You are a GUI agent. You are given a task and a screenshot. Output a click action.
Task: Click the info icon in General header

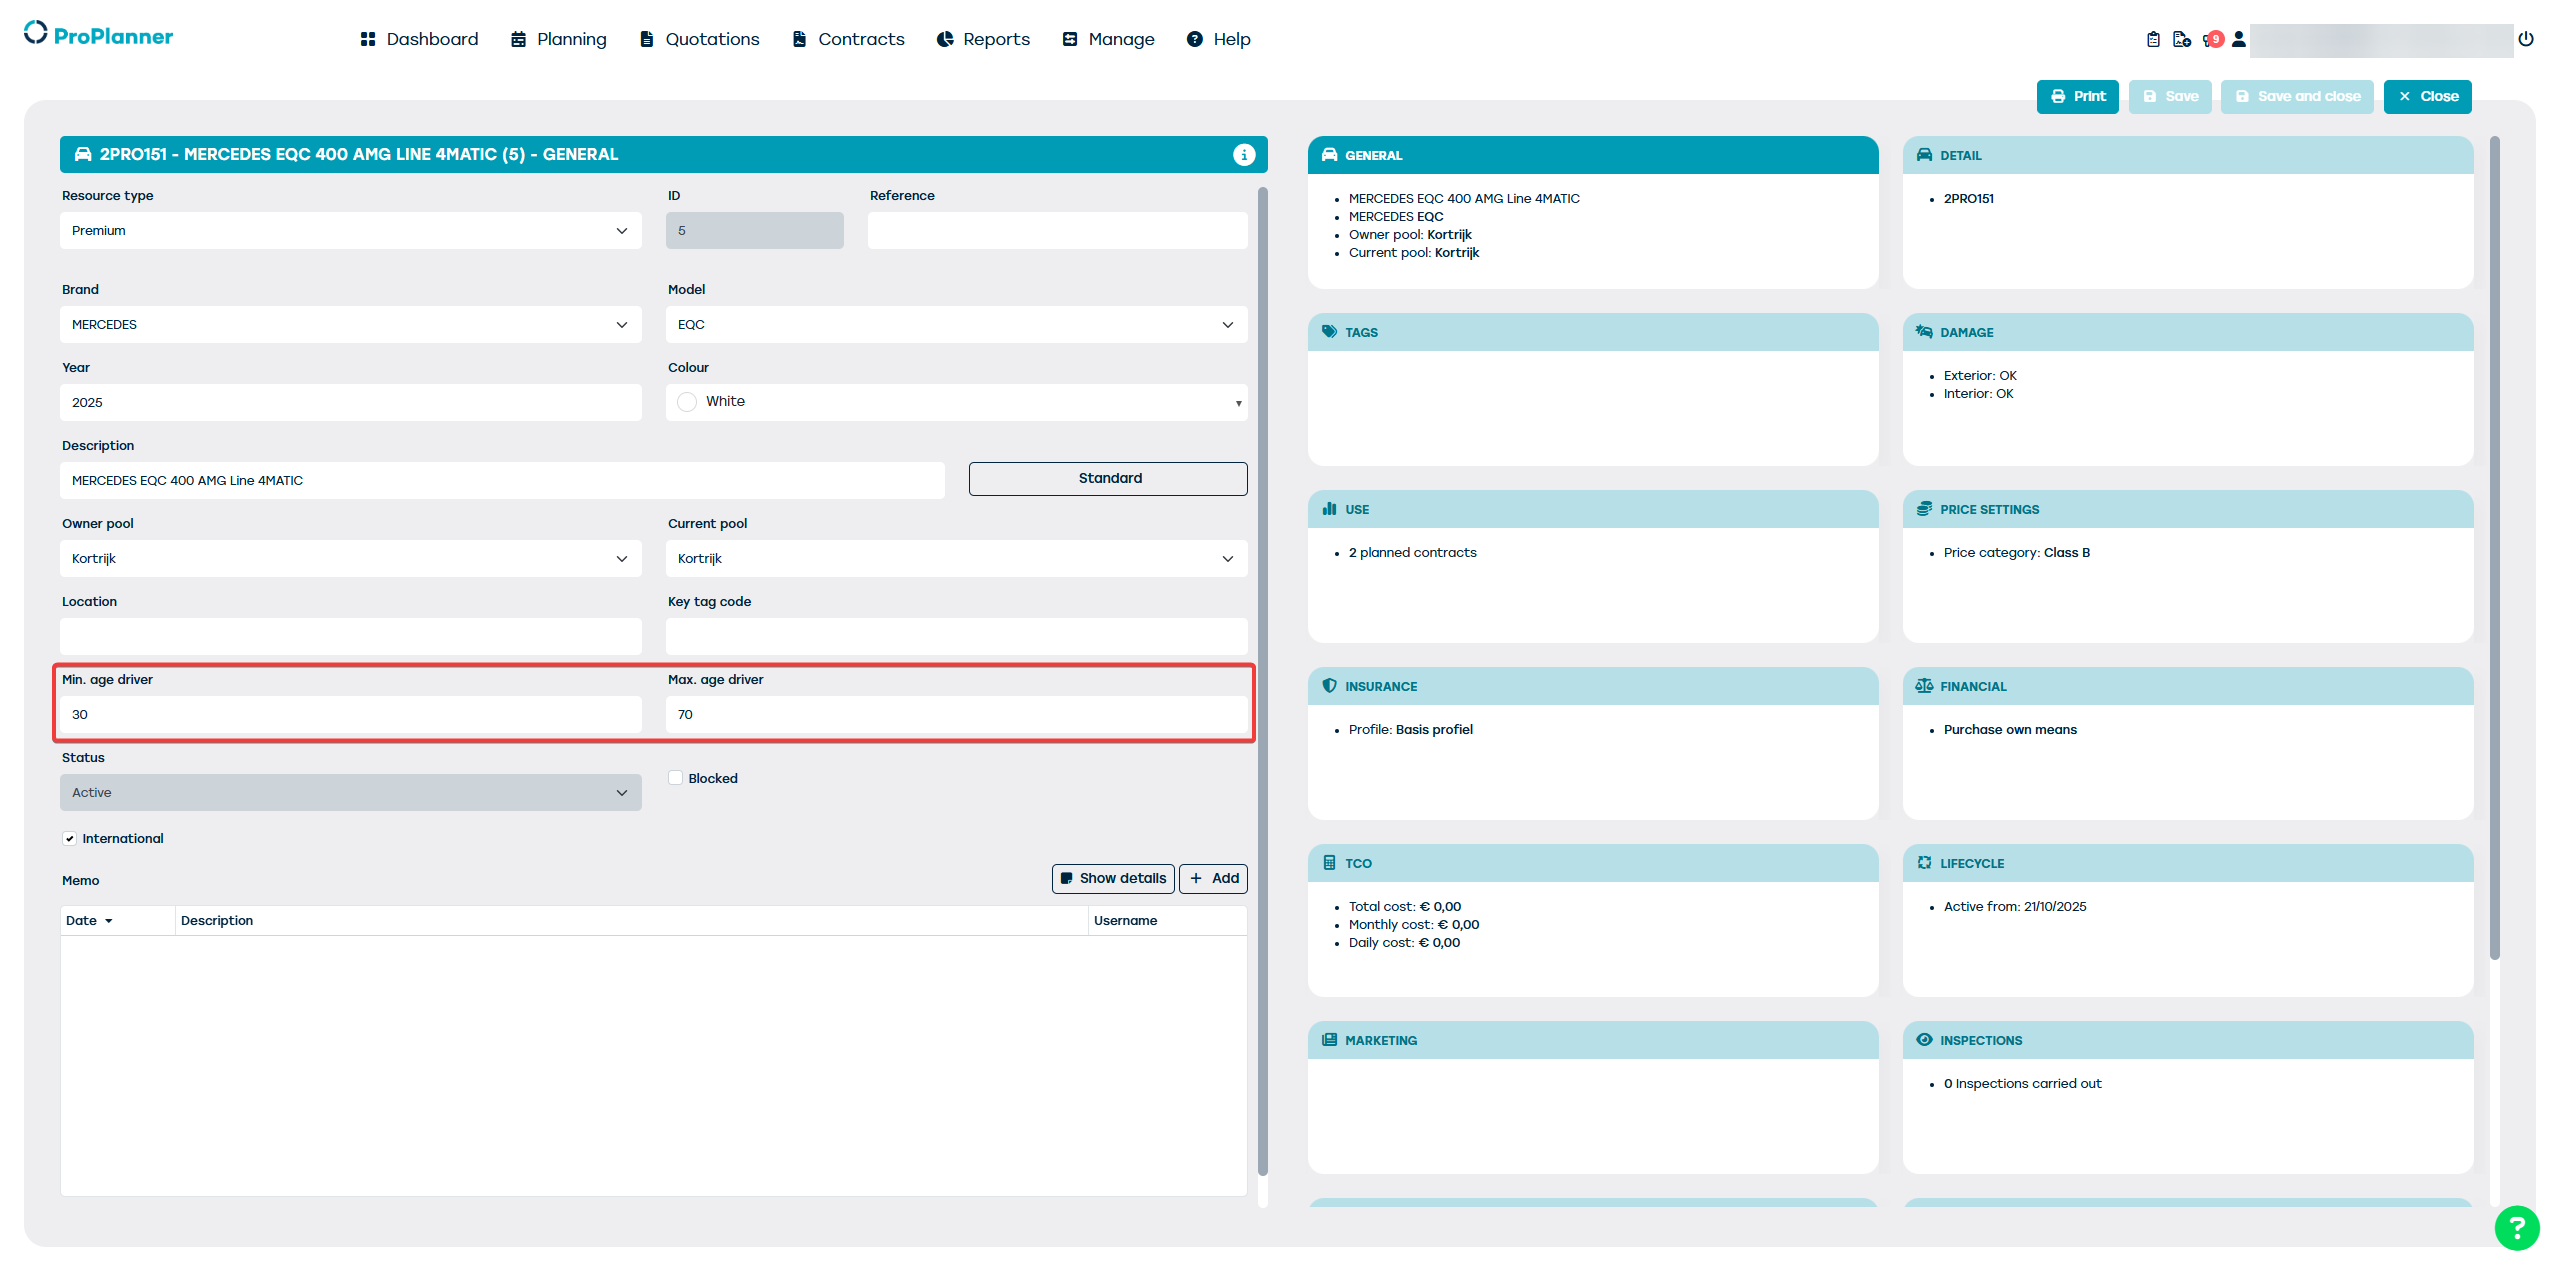pos(1243,154)
